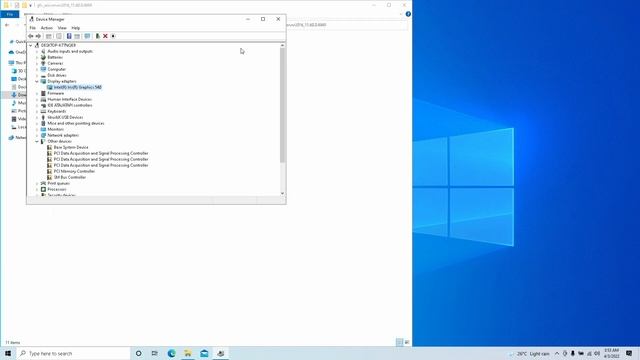
Task: Open Task View from the taskbar
Action: [x=155, y=353]
